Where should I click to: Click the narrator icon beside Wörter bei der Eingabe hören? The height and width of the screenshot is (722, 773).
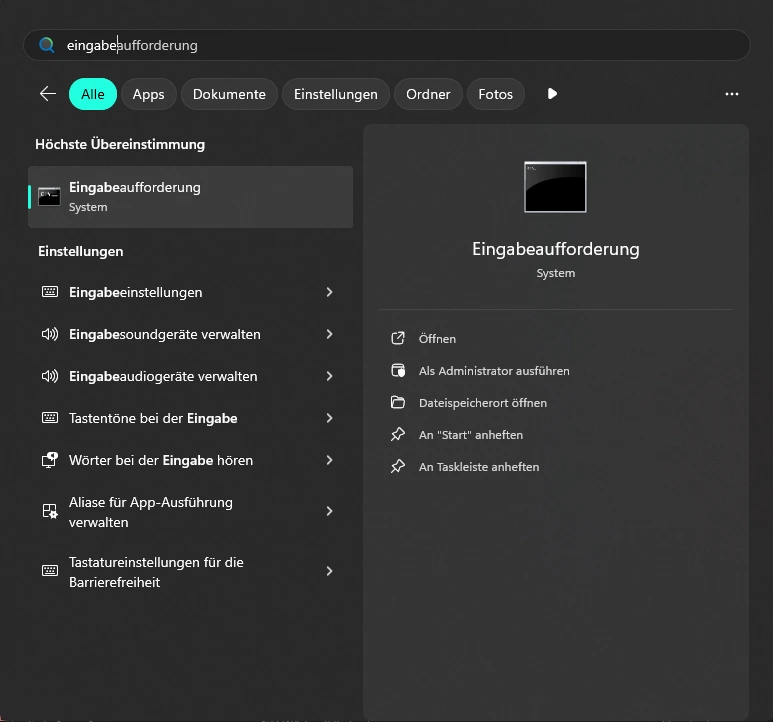(50, 460)
